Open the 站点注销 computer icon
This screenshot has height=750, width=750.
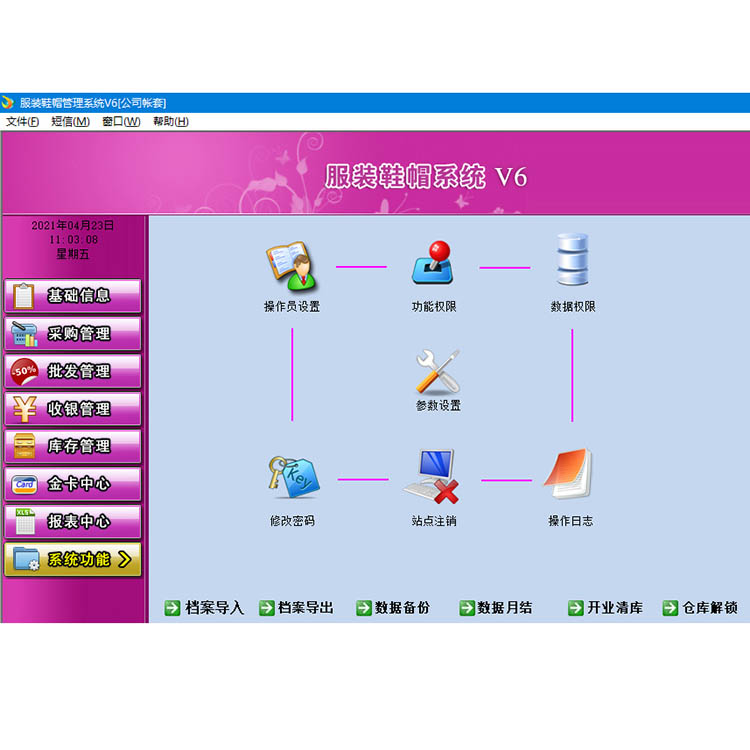coord(432,476)
